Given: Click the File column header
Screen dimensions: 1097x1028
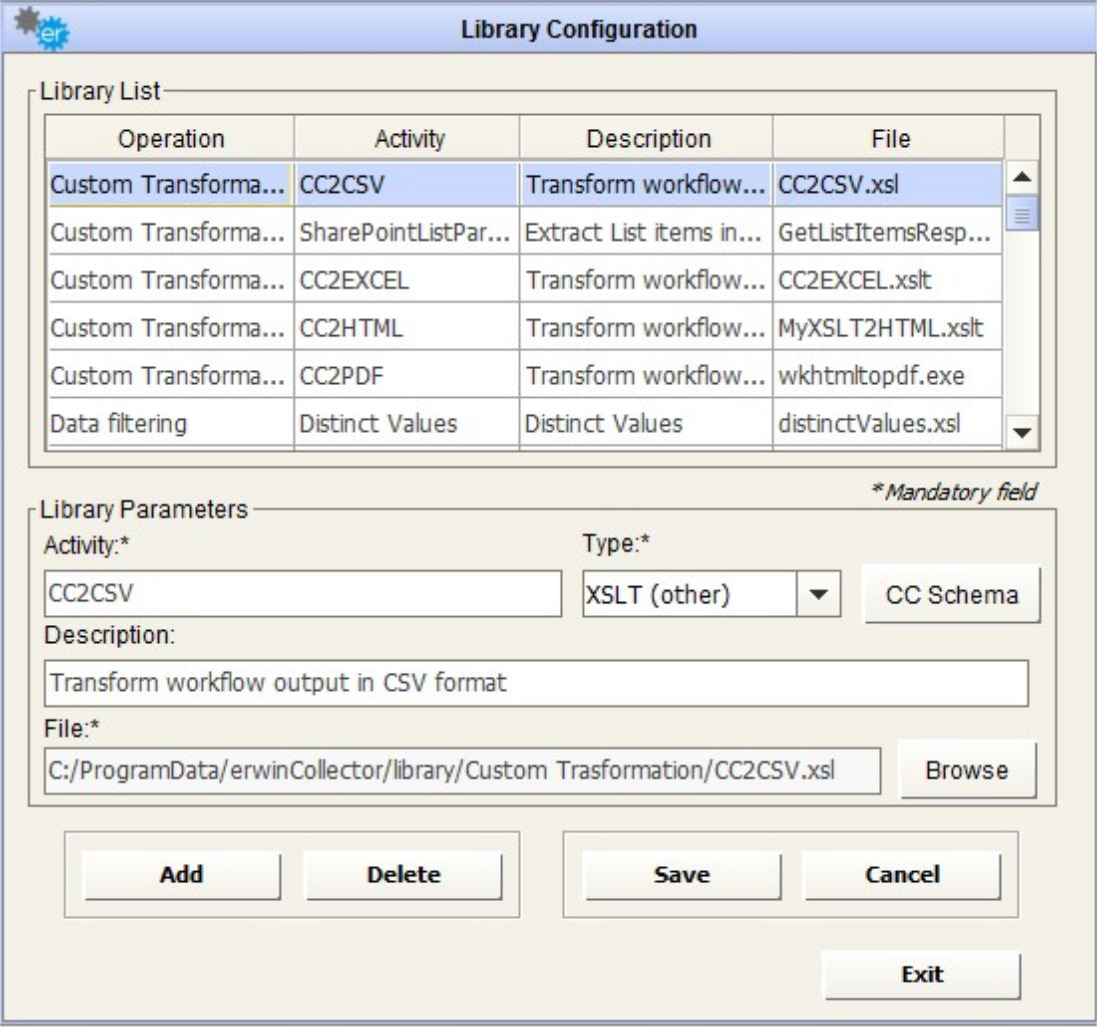Looking at the screenshot, I should pyautogui.click(x=890, y=139).
